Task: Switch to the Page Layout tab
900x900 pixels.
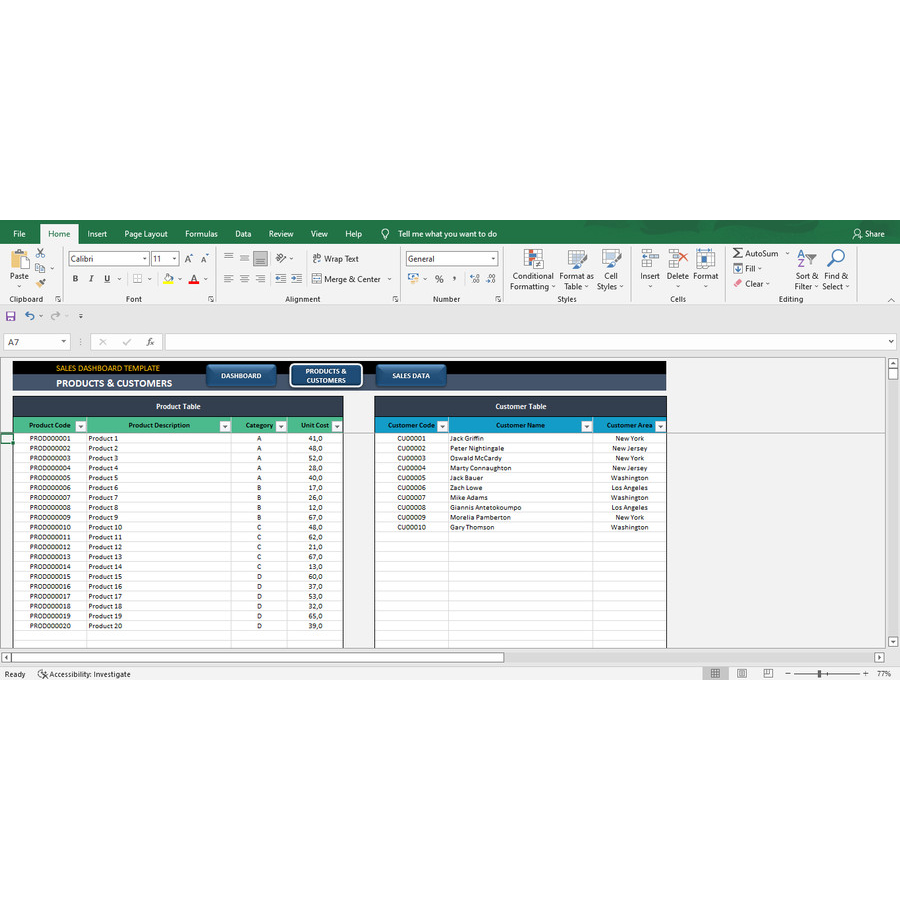Action: point(146,234)
